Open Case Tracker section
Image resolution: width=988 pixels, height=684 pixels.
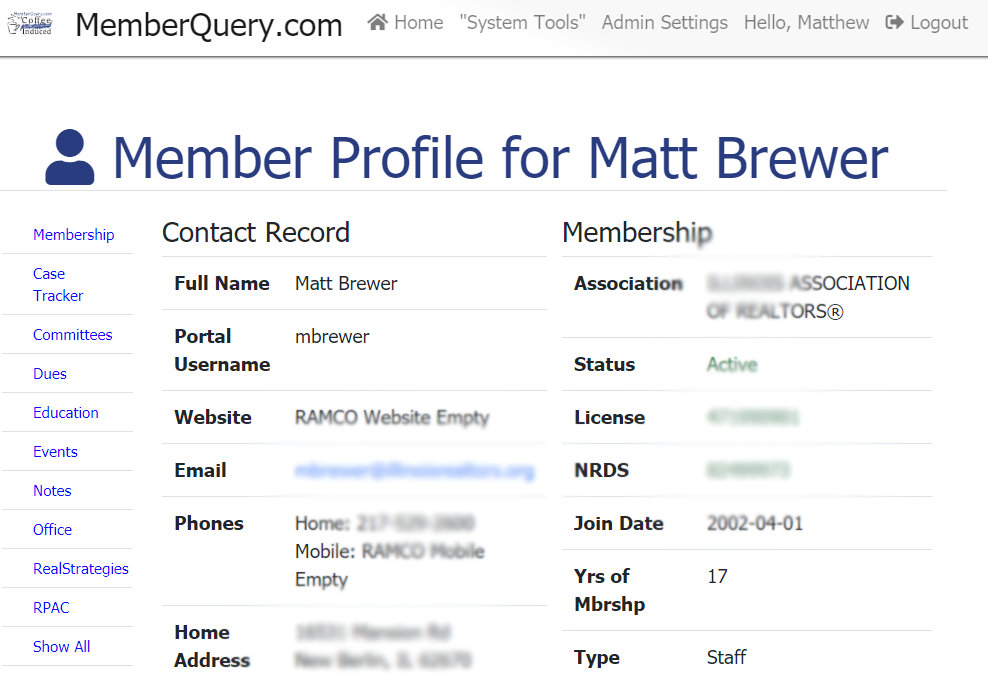(58, 285)
